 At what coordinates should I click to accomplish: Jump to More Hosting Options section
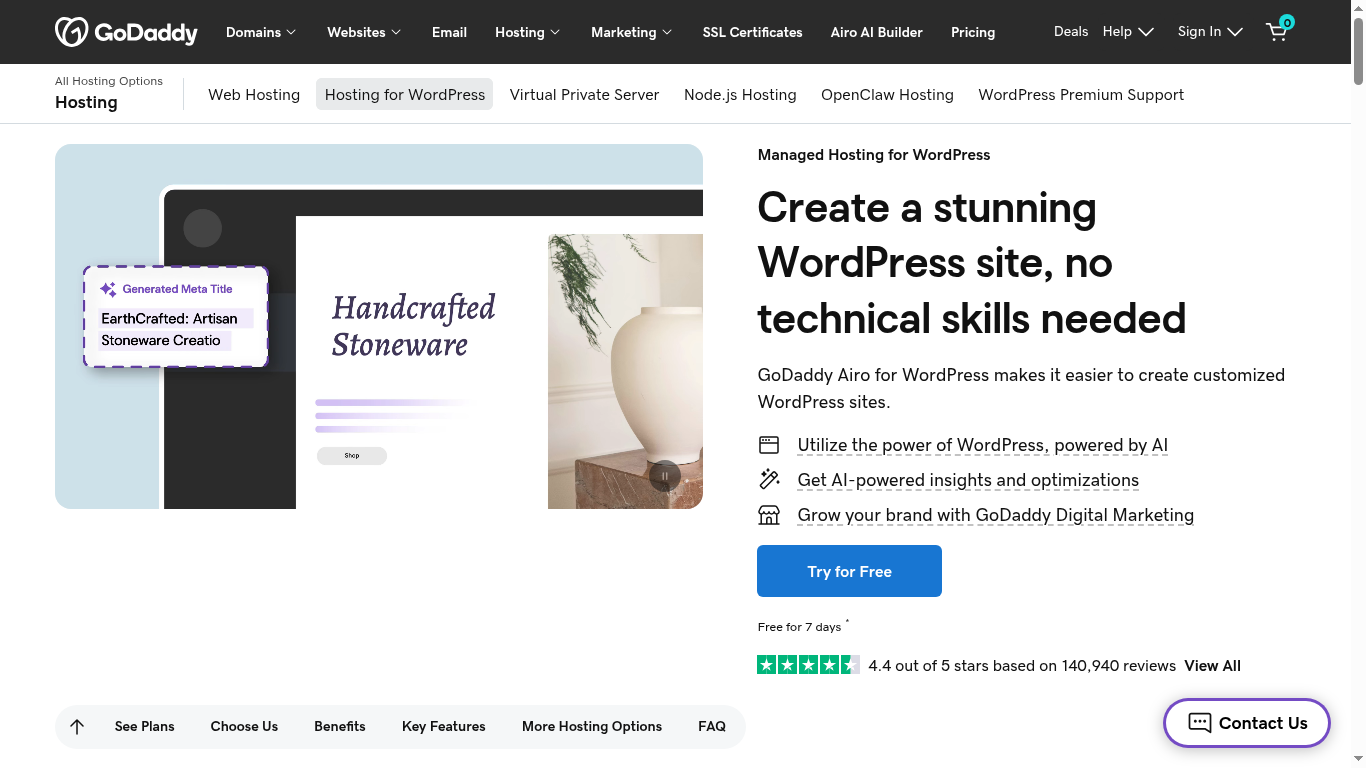tap(592, 727)
